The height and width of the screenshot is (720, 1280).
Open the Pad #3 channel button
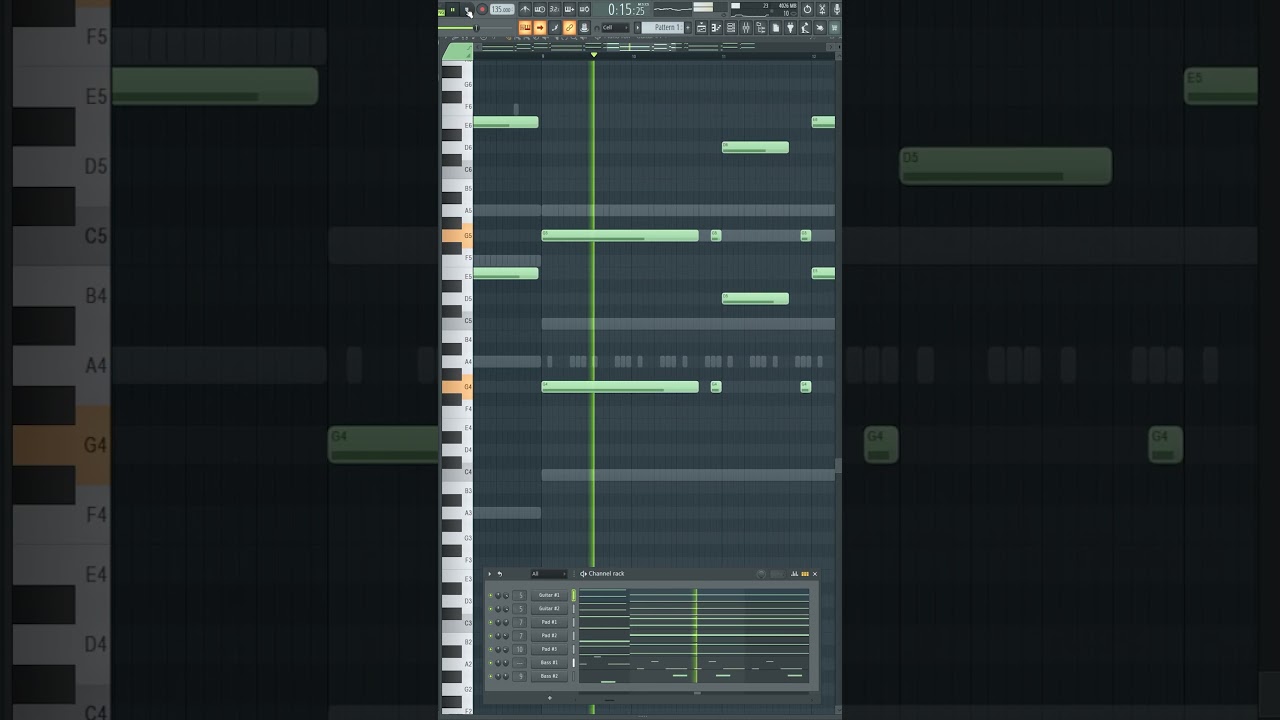pyautogui.click(x=549, y=649)
